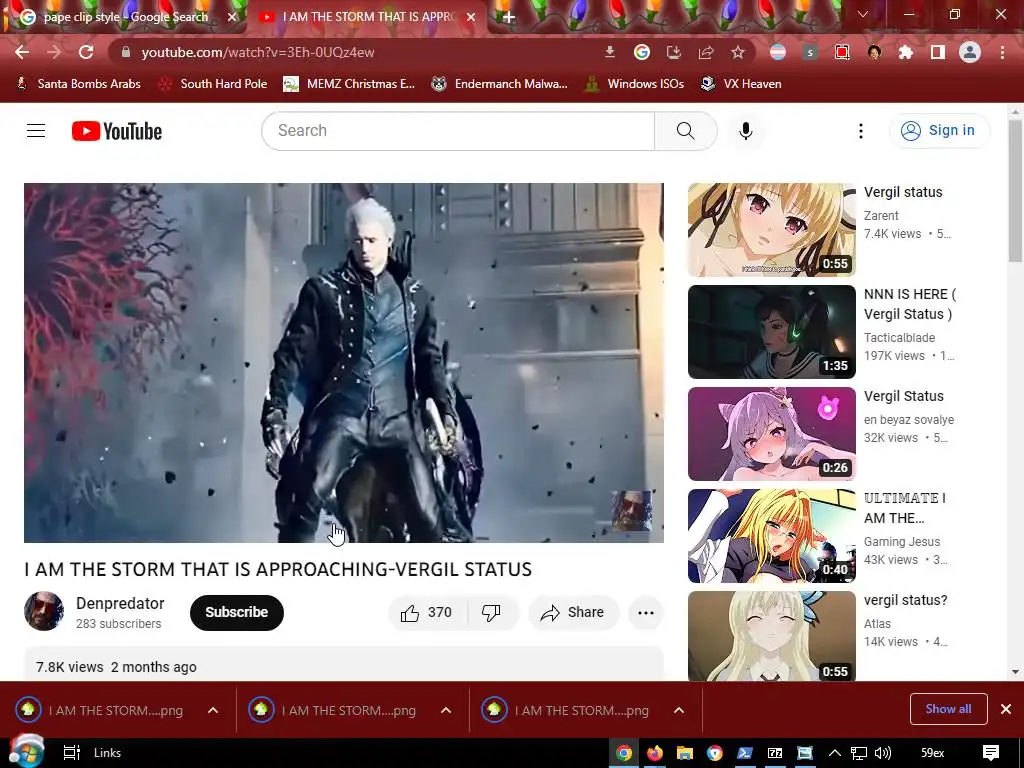Close the downloads bar
The width and height of the screenshot is (1024, 768).
tap(1006, 709)
